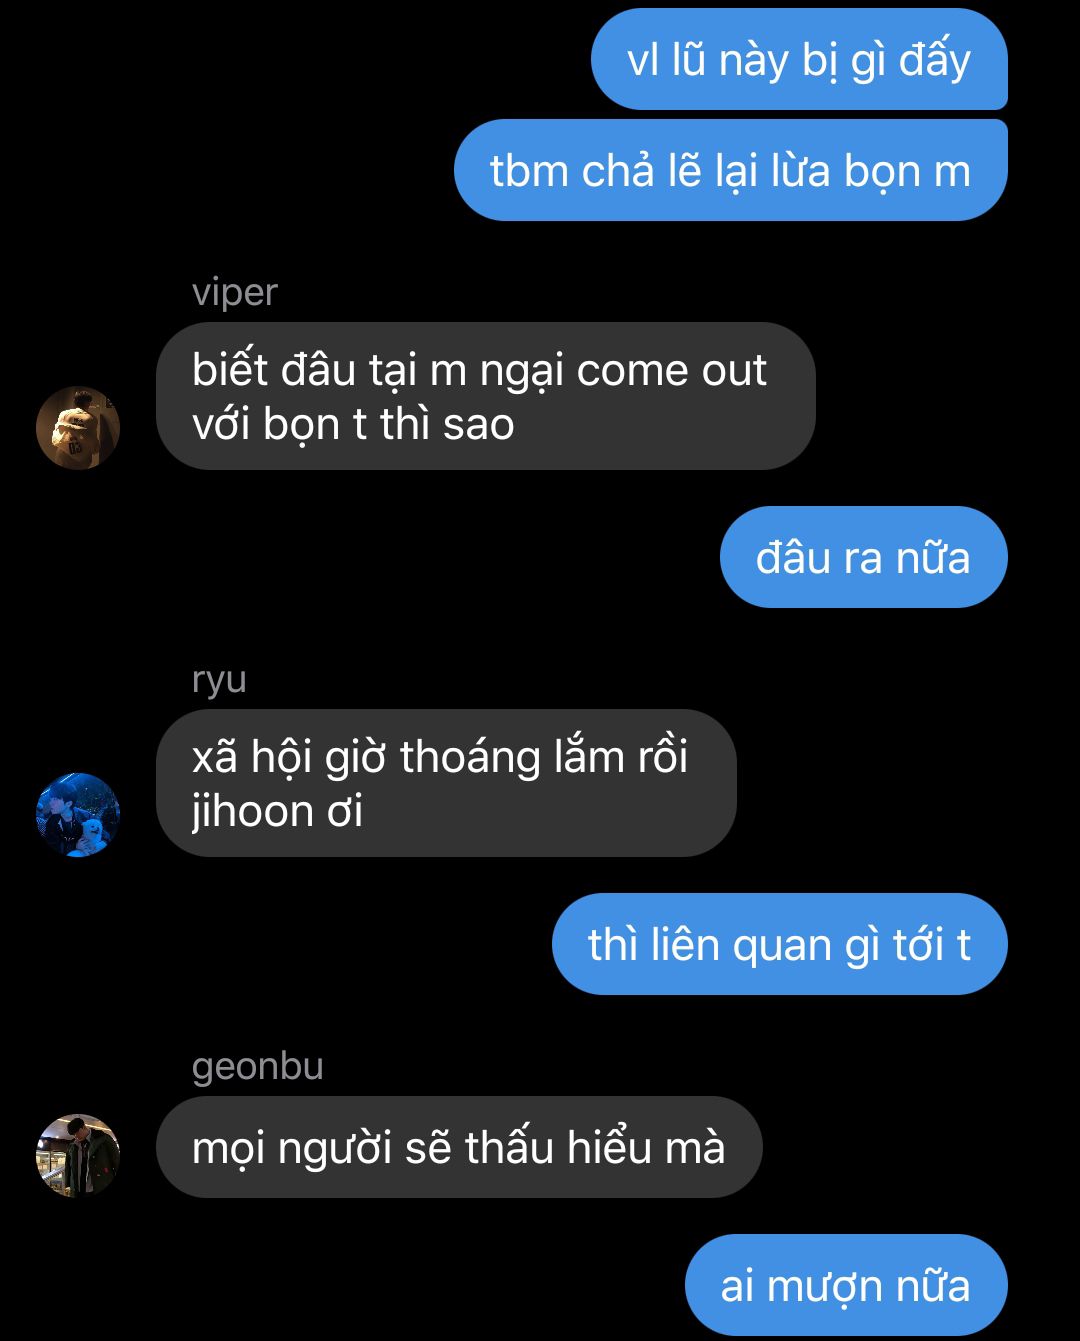This screenshot has height=1341, width=1080.
Task: Click 'với bọn t thì sao' line
Action: point(353,424)
